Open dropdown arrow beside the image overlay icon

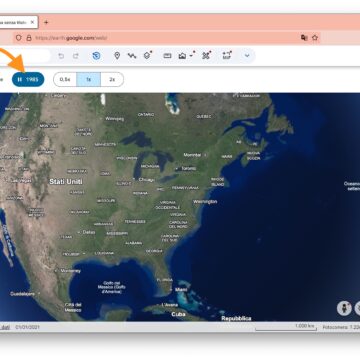pyautogui.click(x=191, y=56)
